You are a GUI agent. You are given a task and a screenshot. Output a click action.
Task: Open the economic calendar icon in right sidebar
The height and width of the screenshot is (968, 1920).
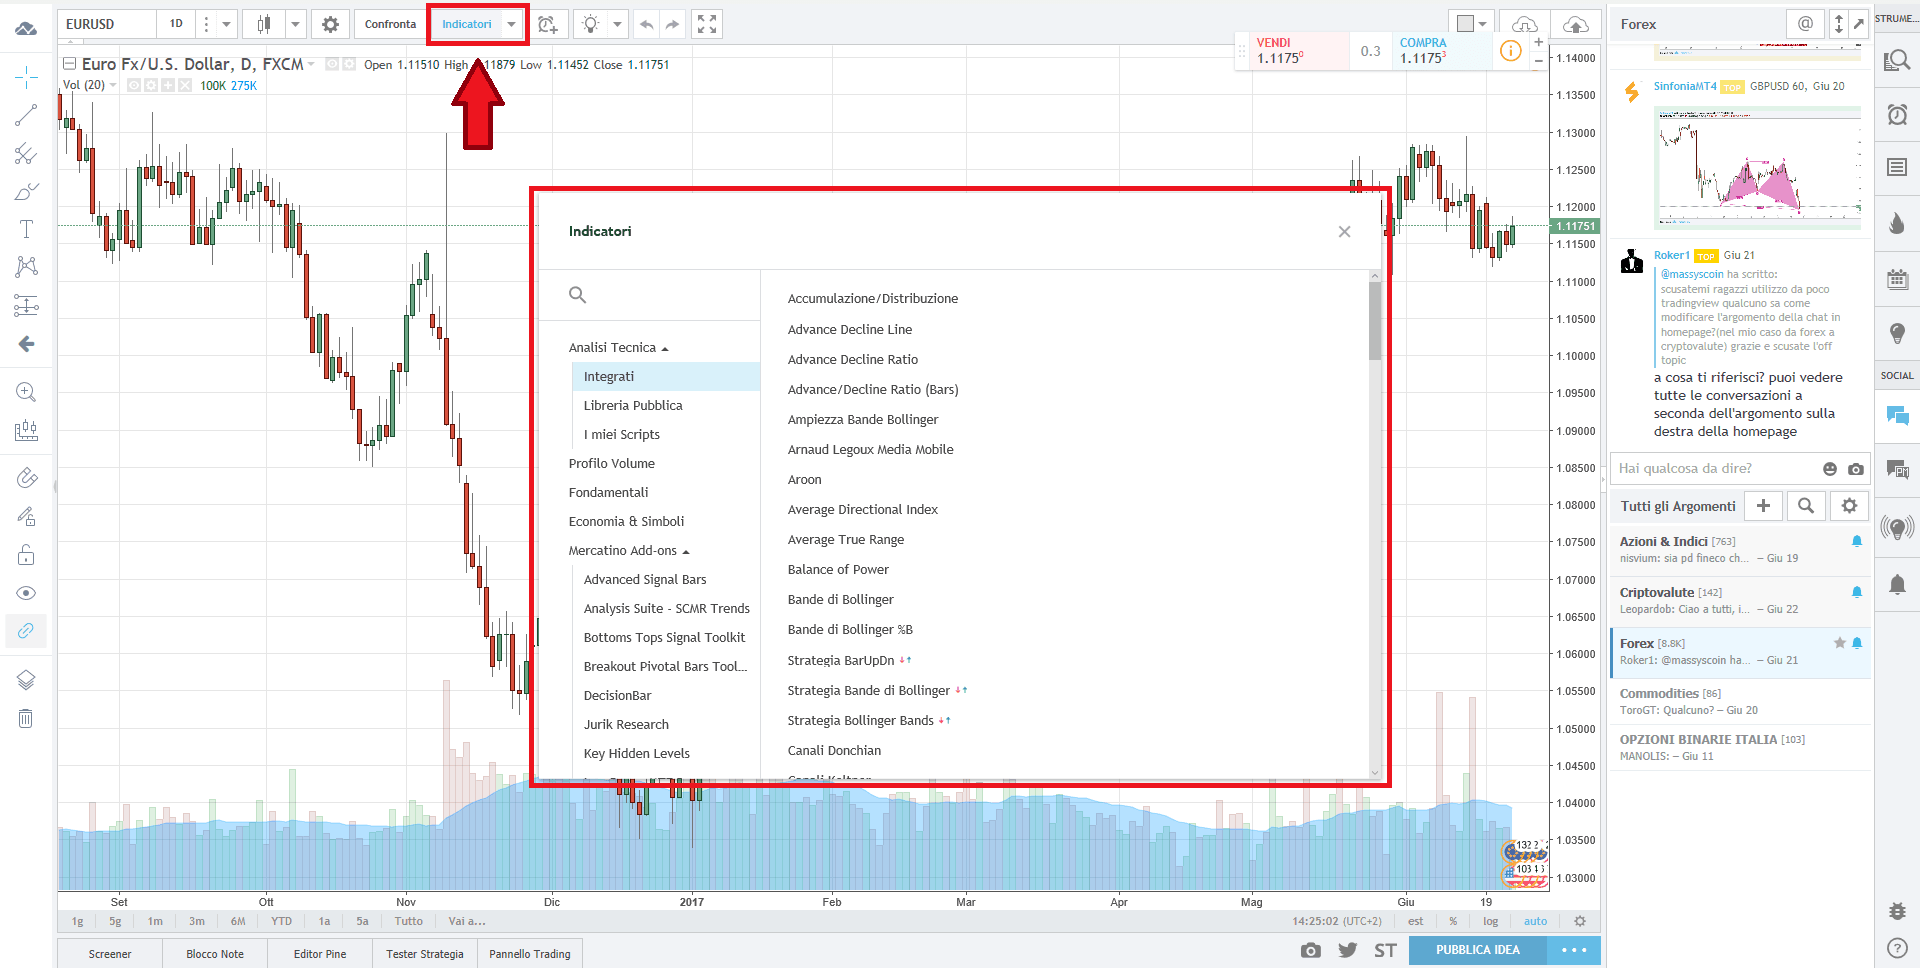click(1897, 279)
